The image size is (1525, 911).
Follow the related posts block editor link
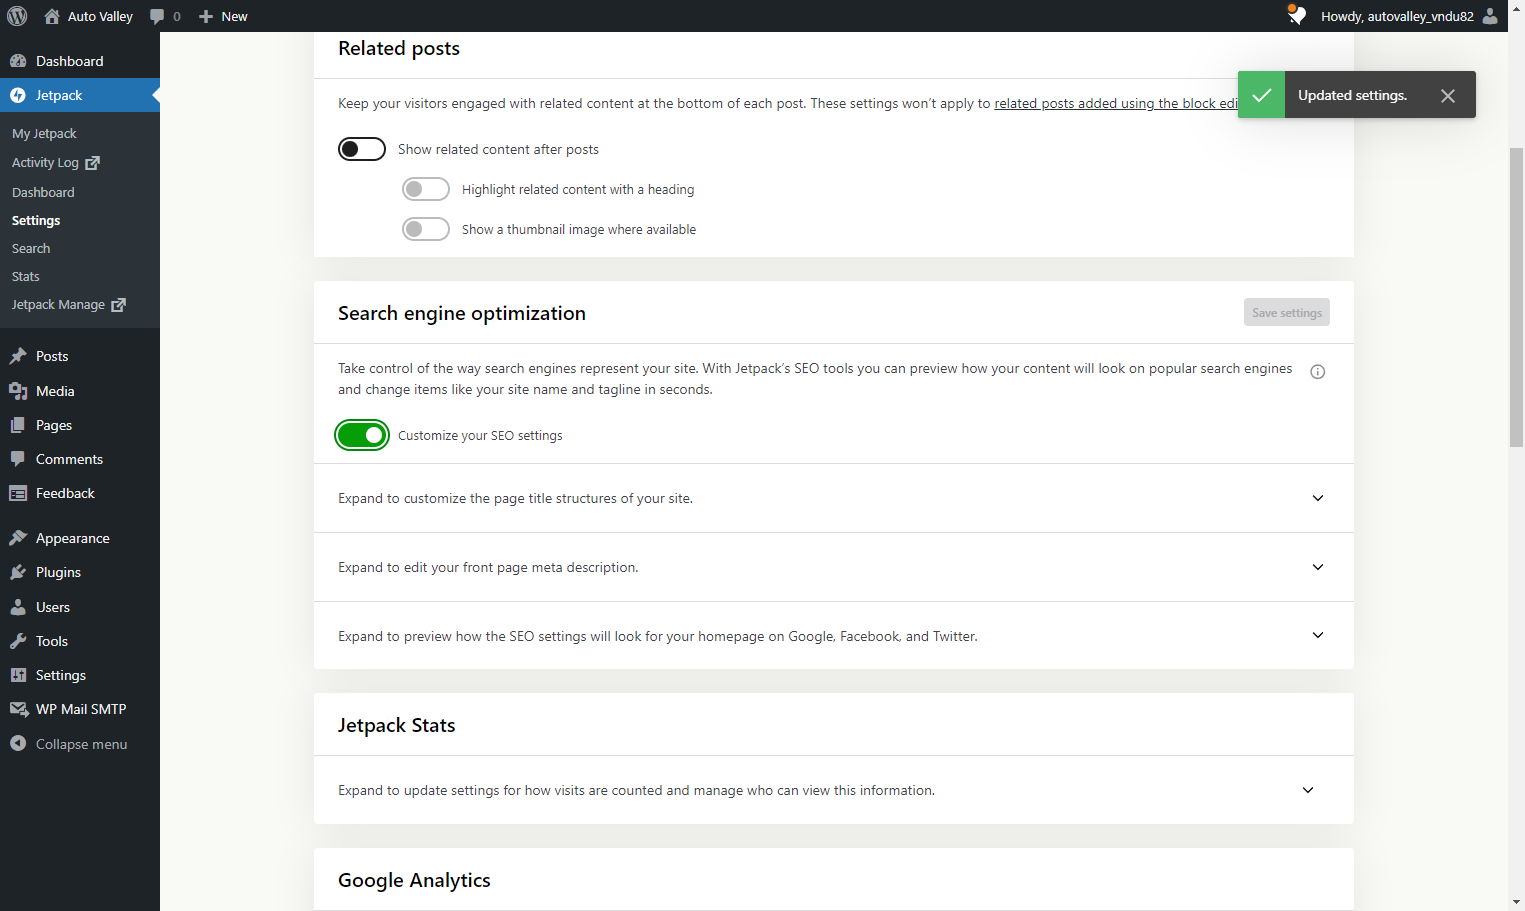(x=1116, y=103)
